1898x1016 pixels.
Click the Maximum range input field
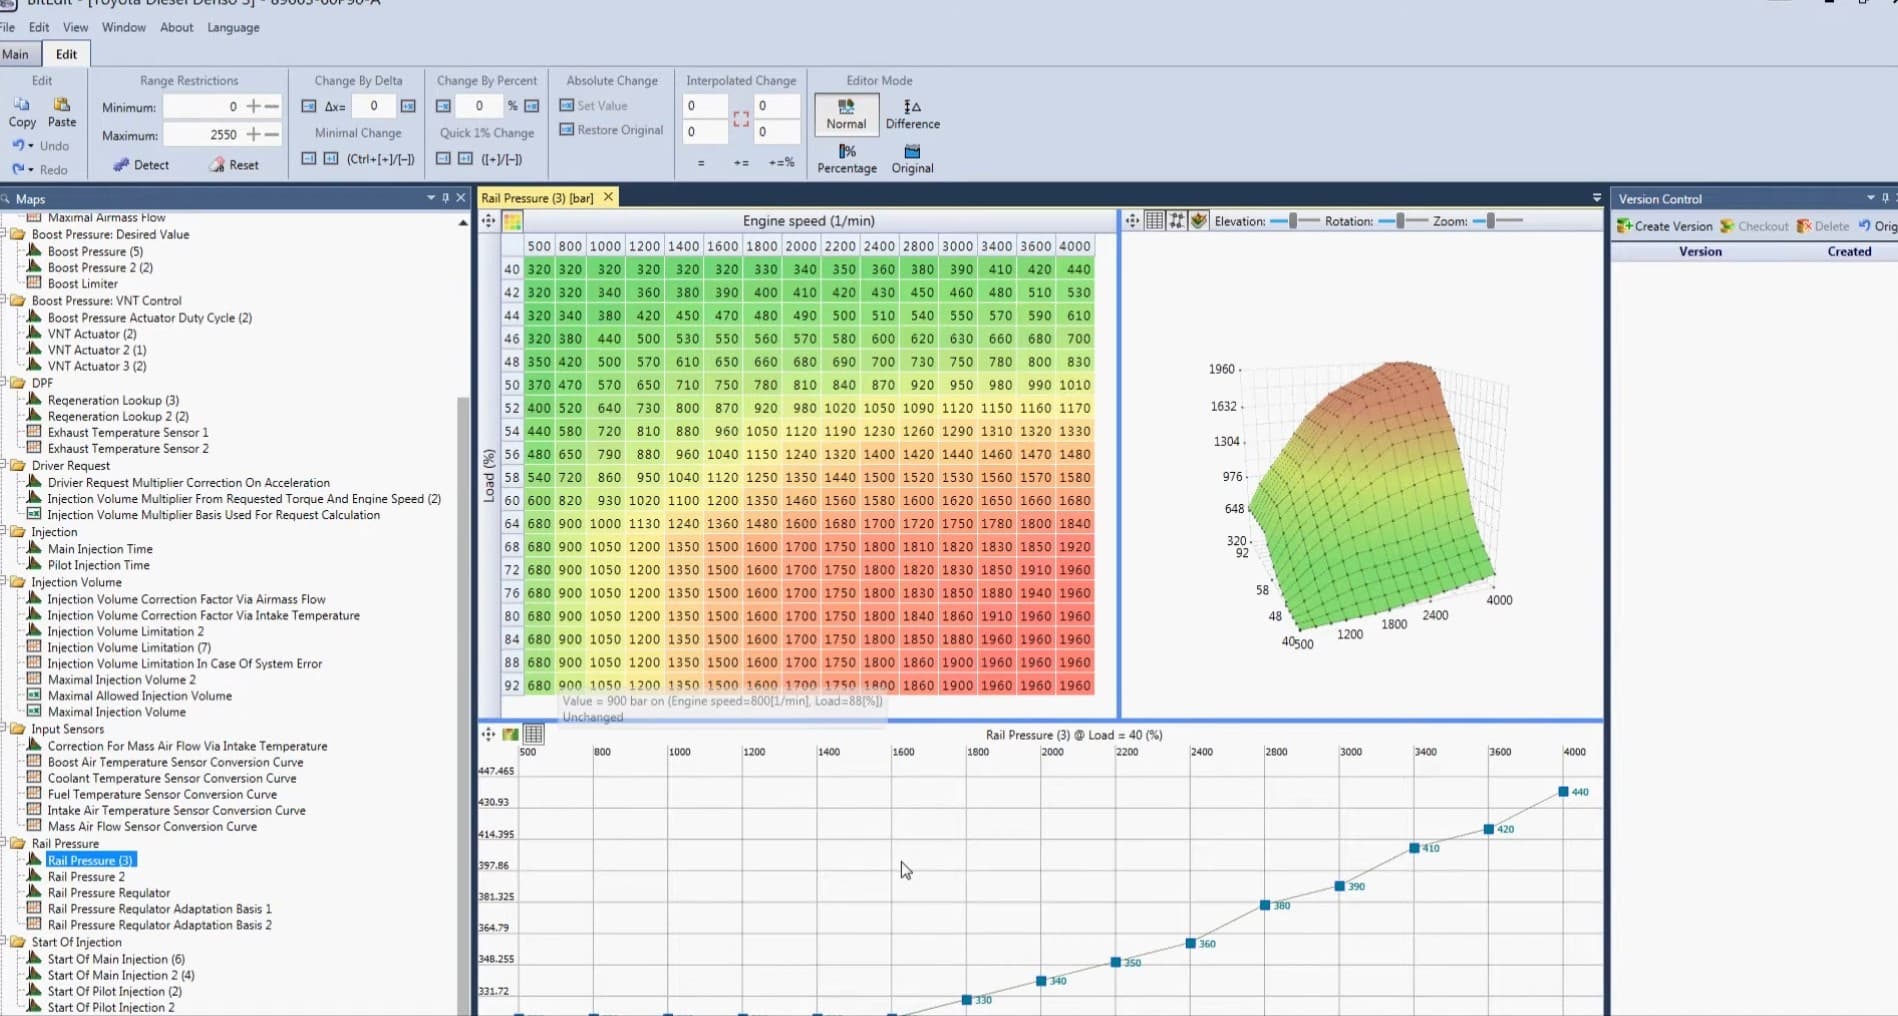point(203,134)
